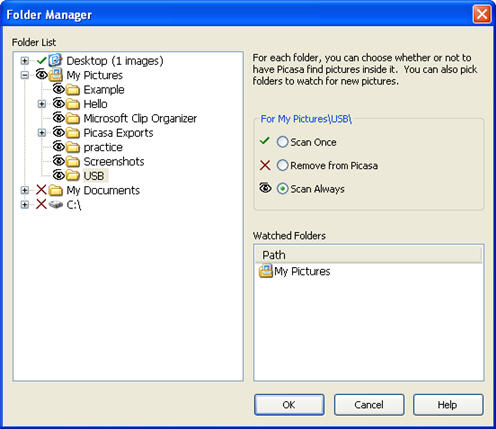Click the My Pictures folder icon in tree
The width and height of the screenshot is (496, 429).
pos(56,75)
